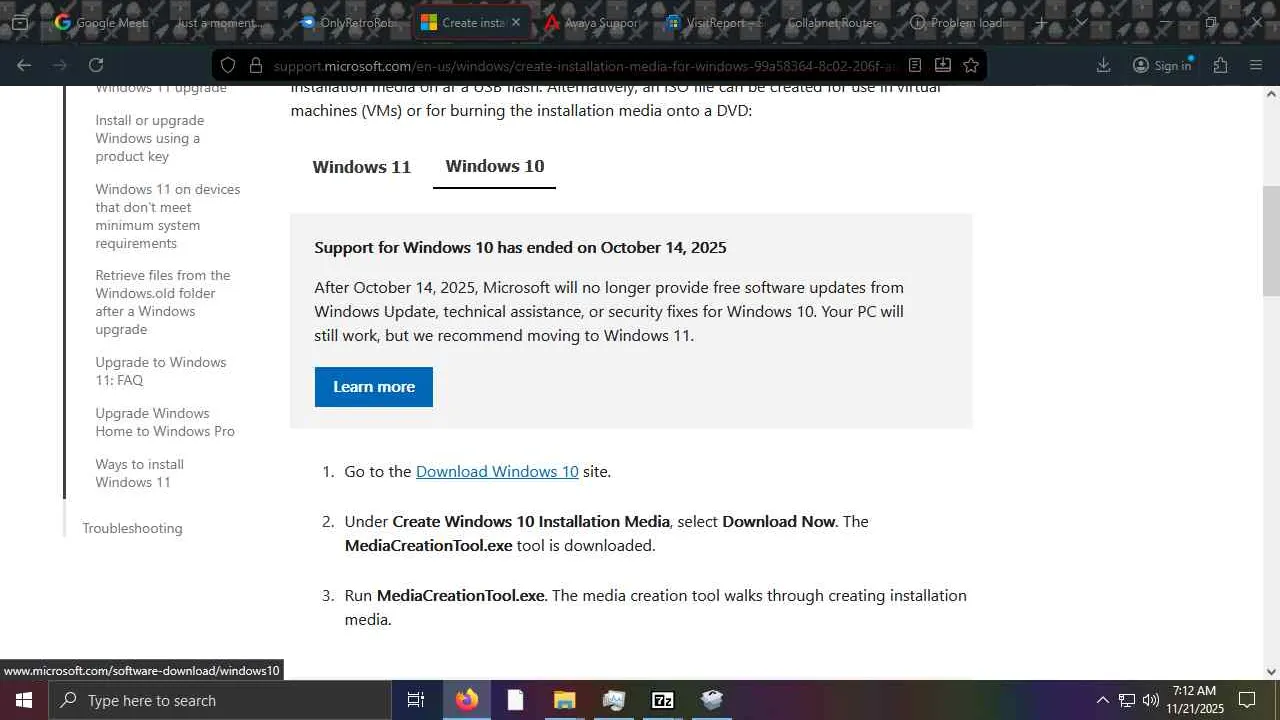Image resolution: width=1280 pixels, height=720 pixels.
Task: Open 'Retrieve files from the Windows.old folder' link
Action: [163, 302]
